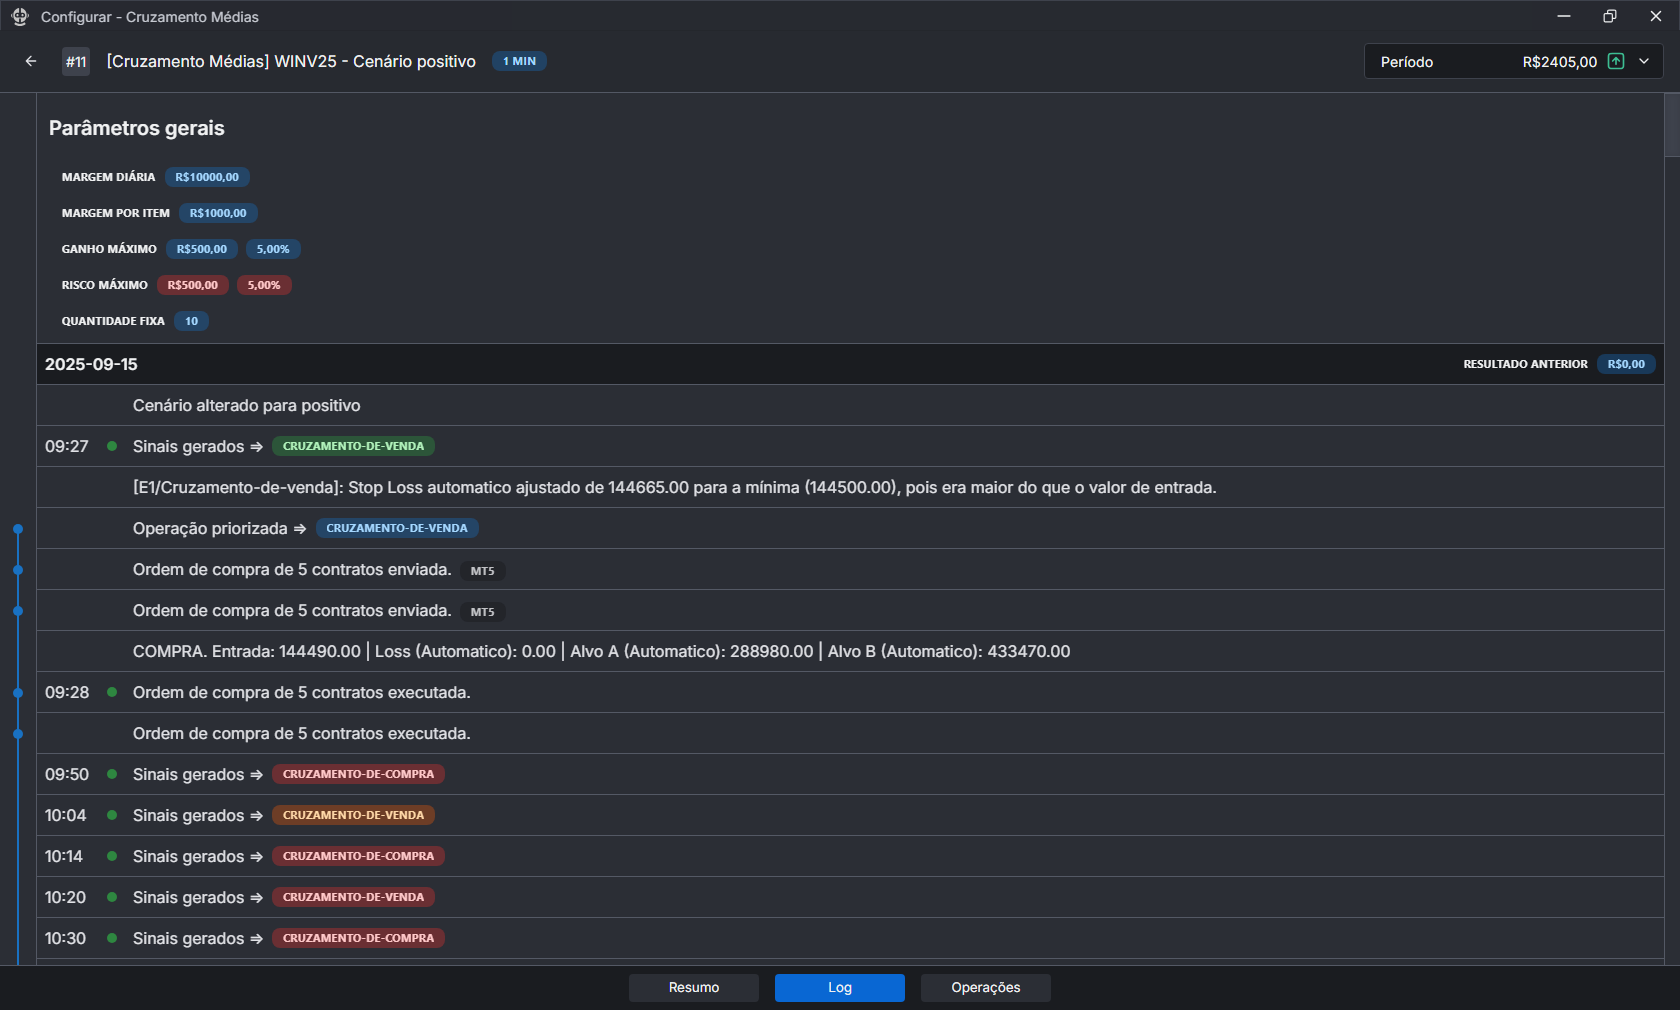Screen dimensions: 1680x1010
Task: Click green status dot at 09:27
Action: click(112, 446)
